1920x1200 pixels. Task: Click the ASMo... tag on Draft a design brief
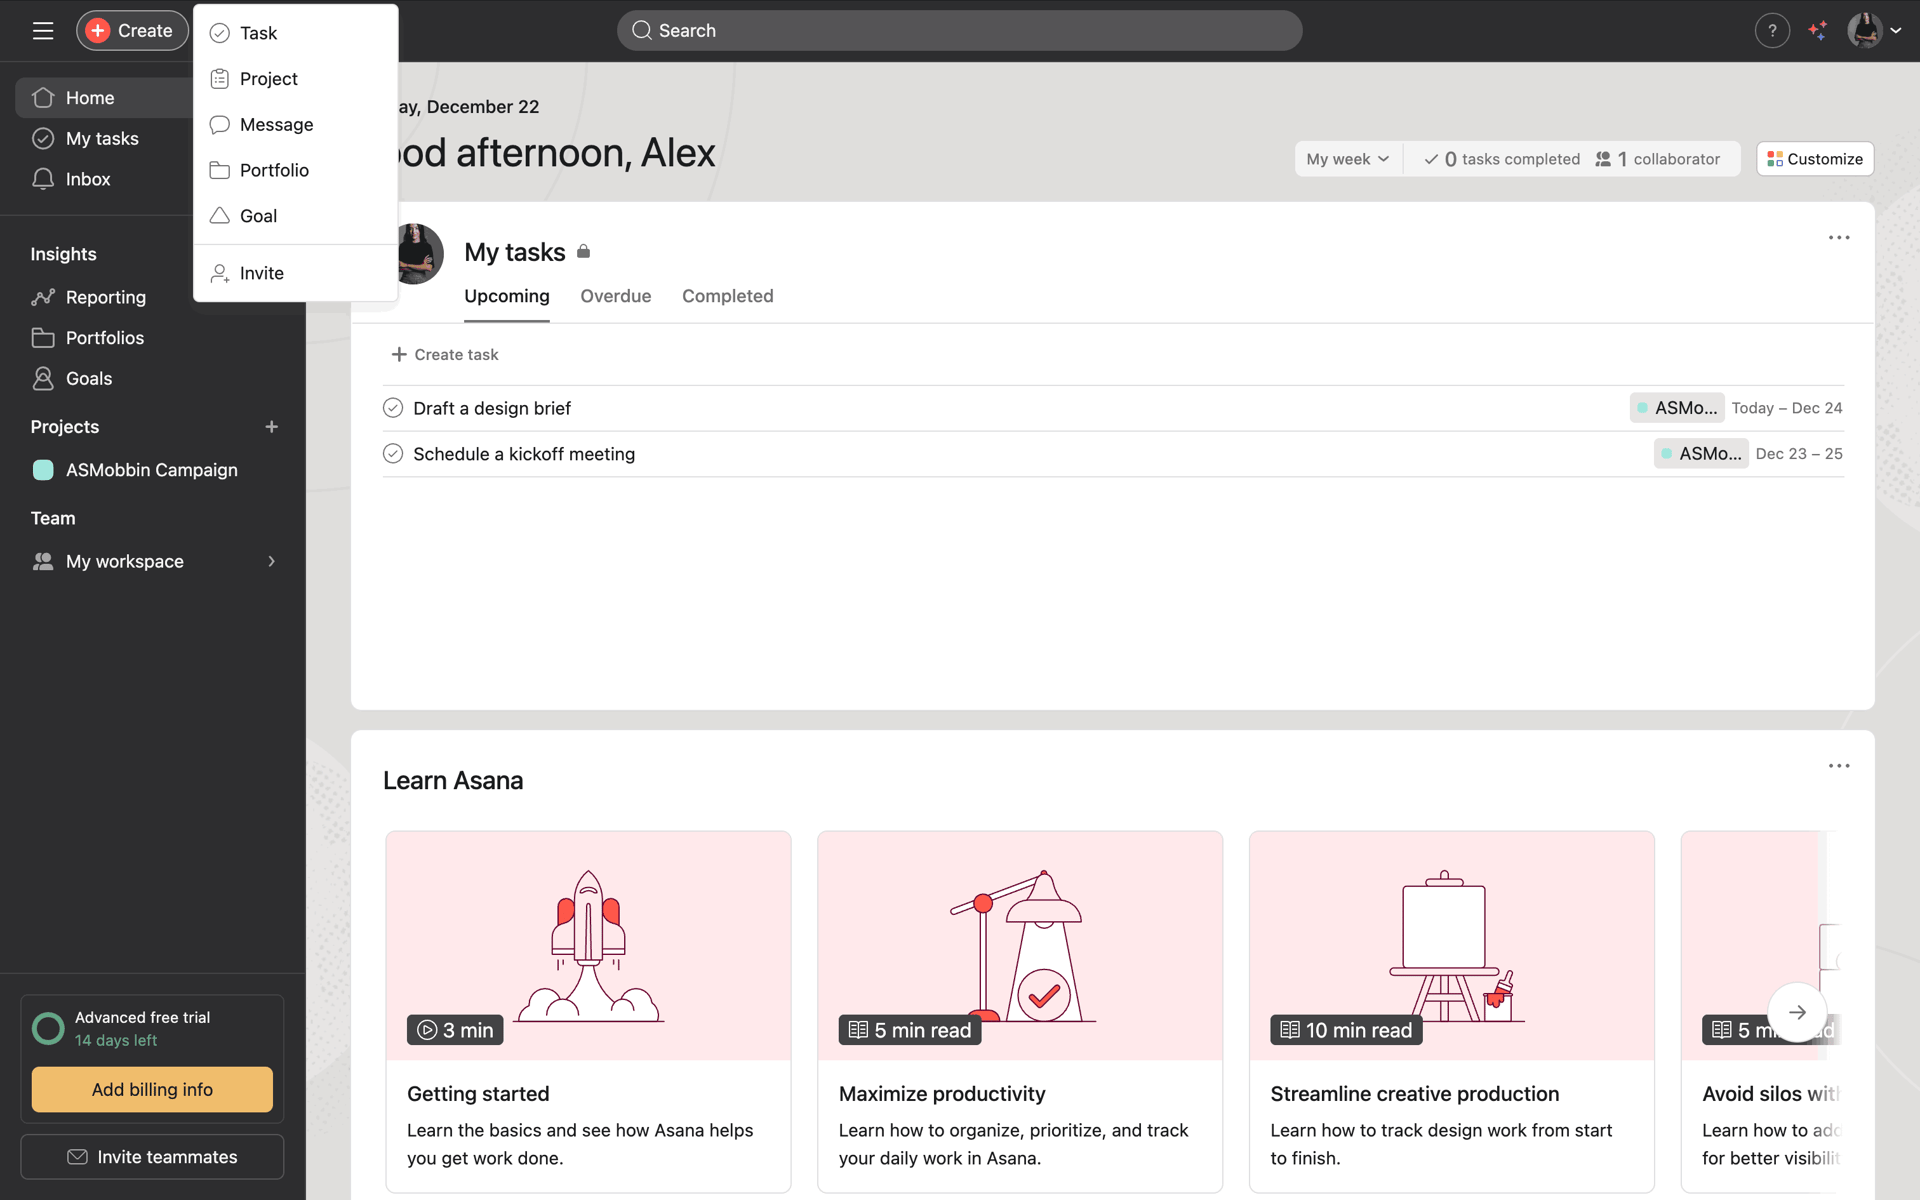1677,408
